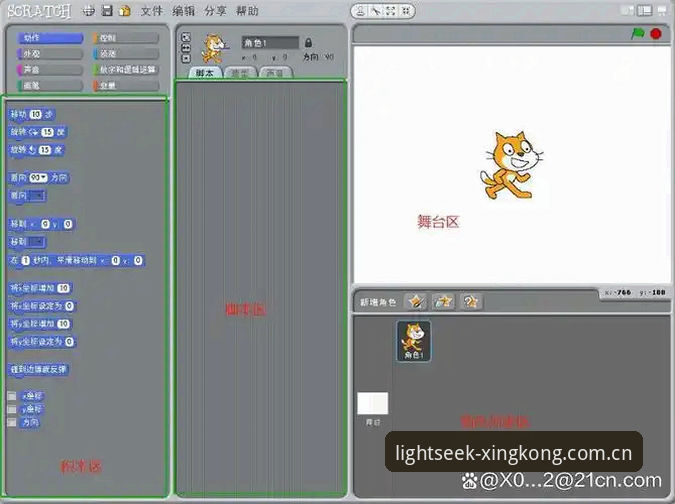Screen dimensions: 675x504
Task: Select the 控制 block category button
Action: (x=126, y=38)
